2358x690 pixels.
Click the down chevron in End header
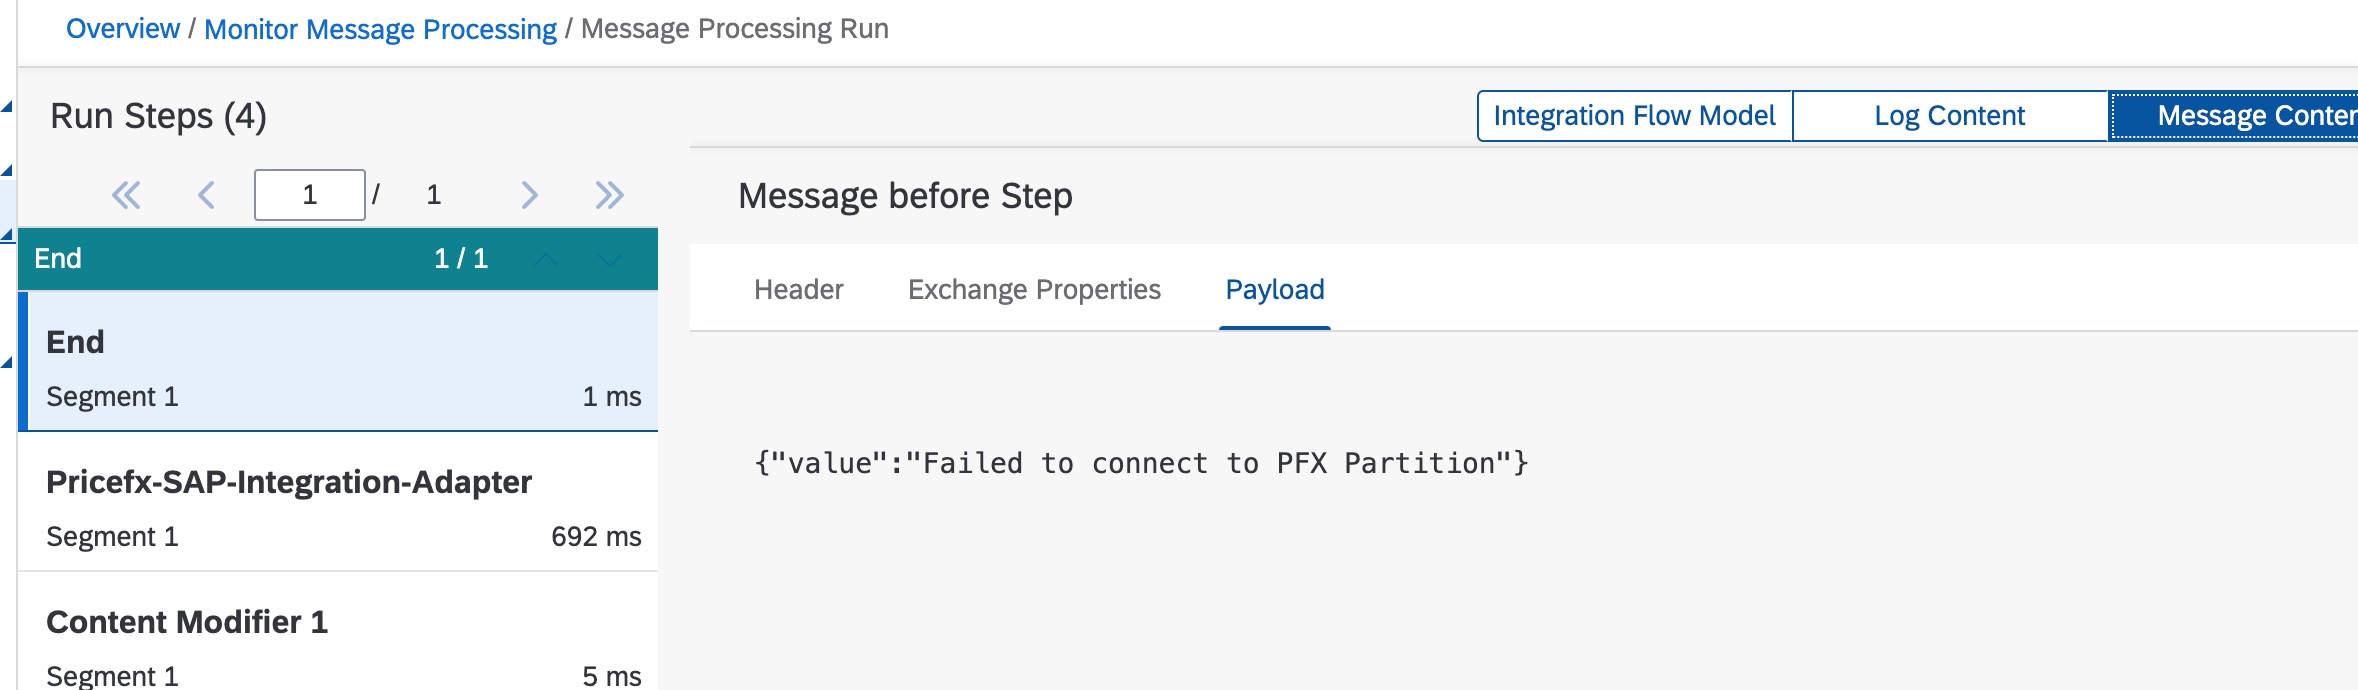[x=609, y=260]
